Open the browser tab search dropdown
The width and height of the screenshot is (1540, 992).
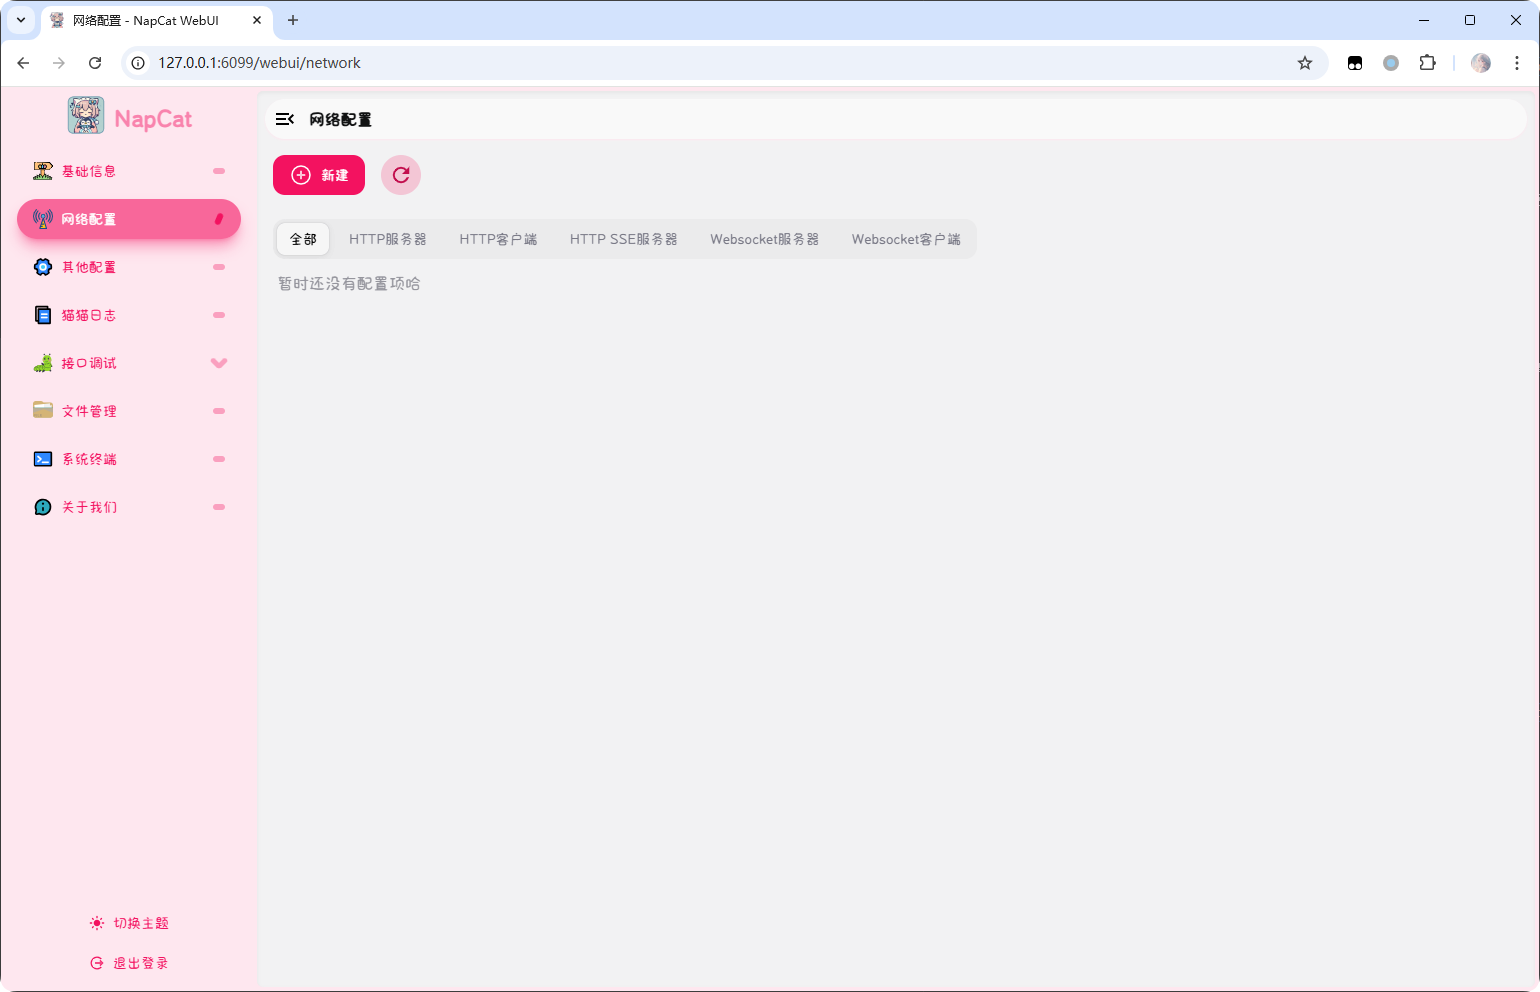tap(21, 20)
